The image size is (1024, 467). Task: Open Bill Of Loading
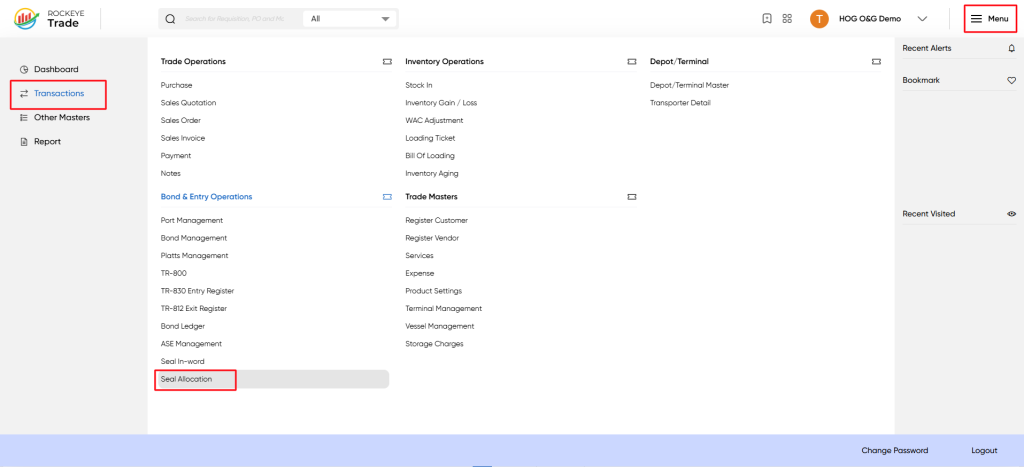click(x=430, y=156)
